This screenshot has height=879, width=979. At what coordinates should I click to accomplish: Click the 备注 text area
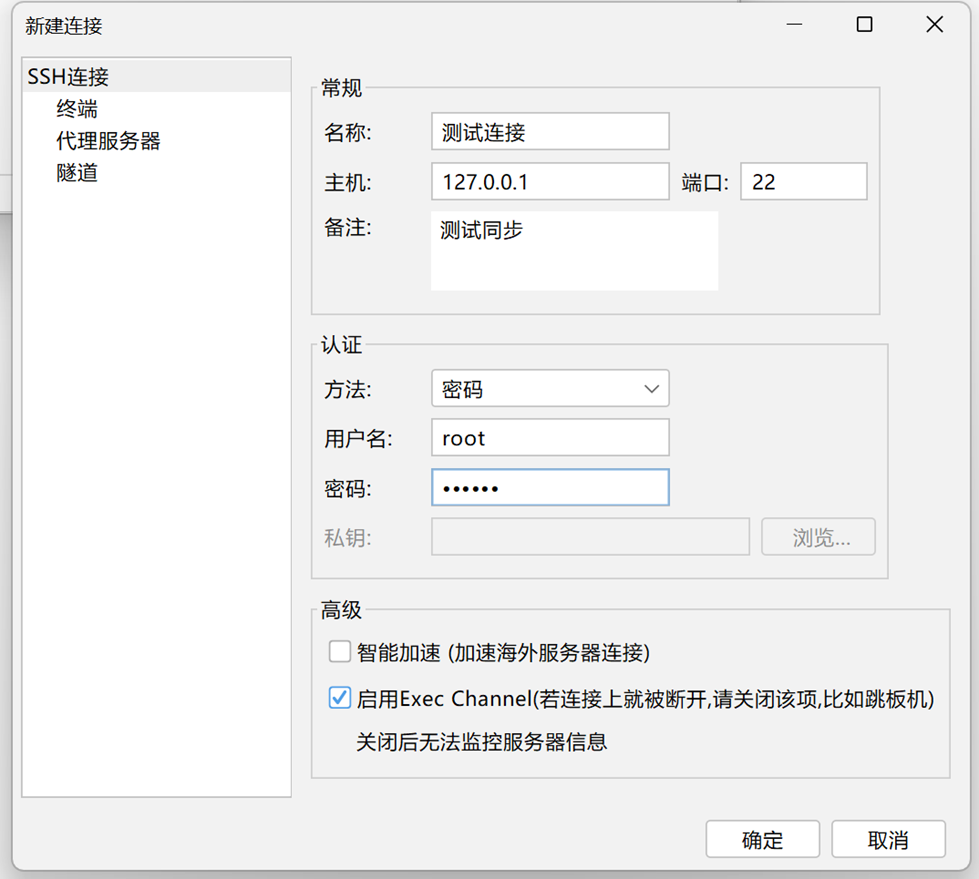pos(574,251)
